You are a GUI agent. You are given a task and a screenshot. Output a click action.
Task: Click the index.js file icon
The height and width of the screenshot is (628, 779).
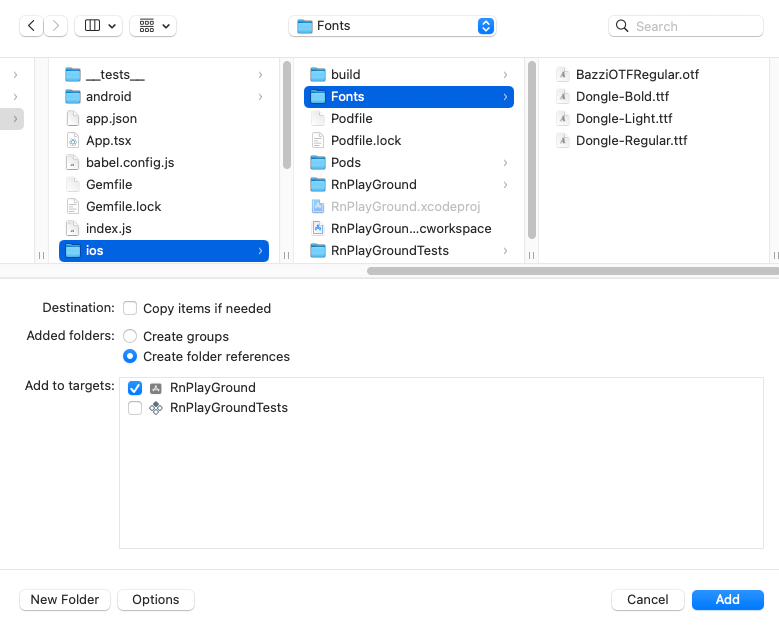coord(73,229)
